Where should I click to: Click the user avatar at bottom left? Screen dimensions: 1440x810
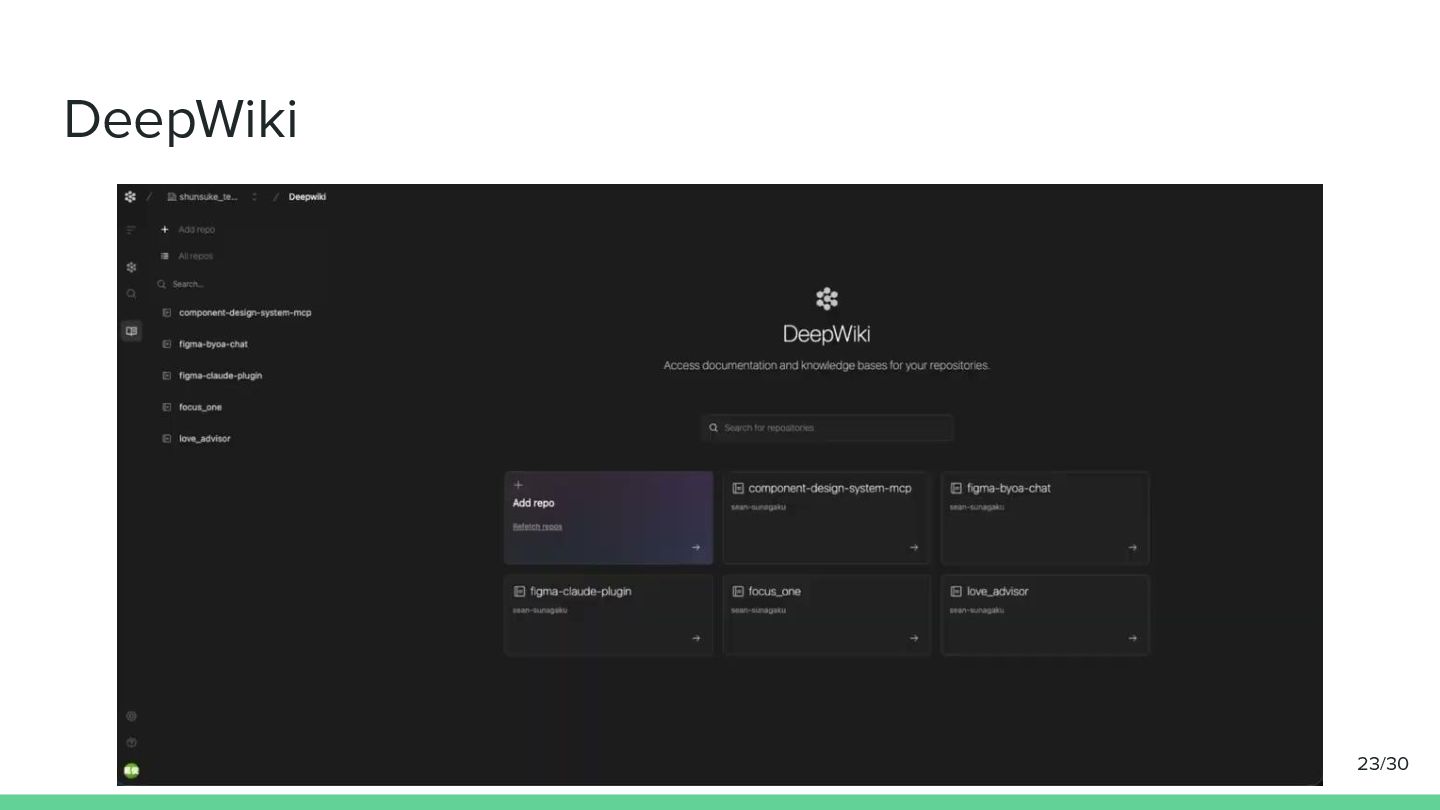[131, 770]
